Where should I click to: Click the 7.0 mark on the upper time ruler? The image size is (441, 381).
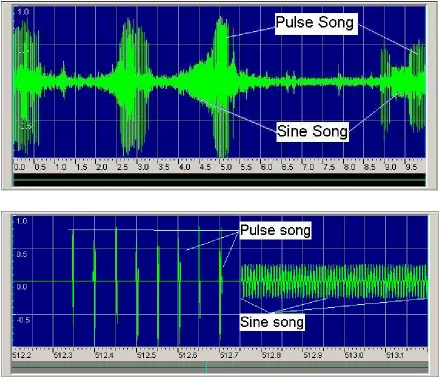point(308,167)
